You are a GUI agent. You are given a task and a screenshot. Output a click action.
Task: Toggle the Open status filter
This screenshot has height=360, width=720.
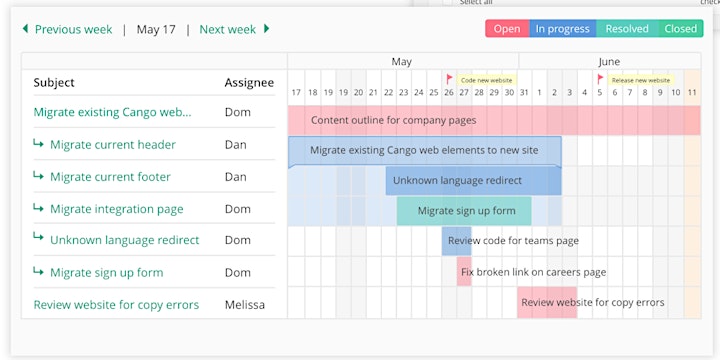click(x=507, y=28)
